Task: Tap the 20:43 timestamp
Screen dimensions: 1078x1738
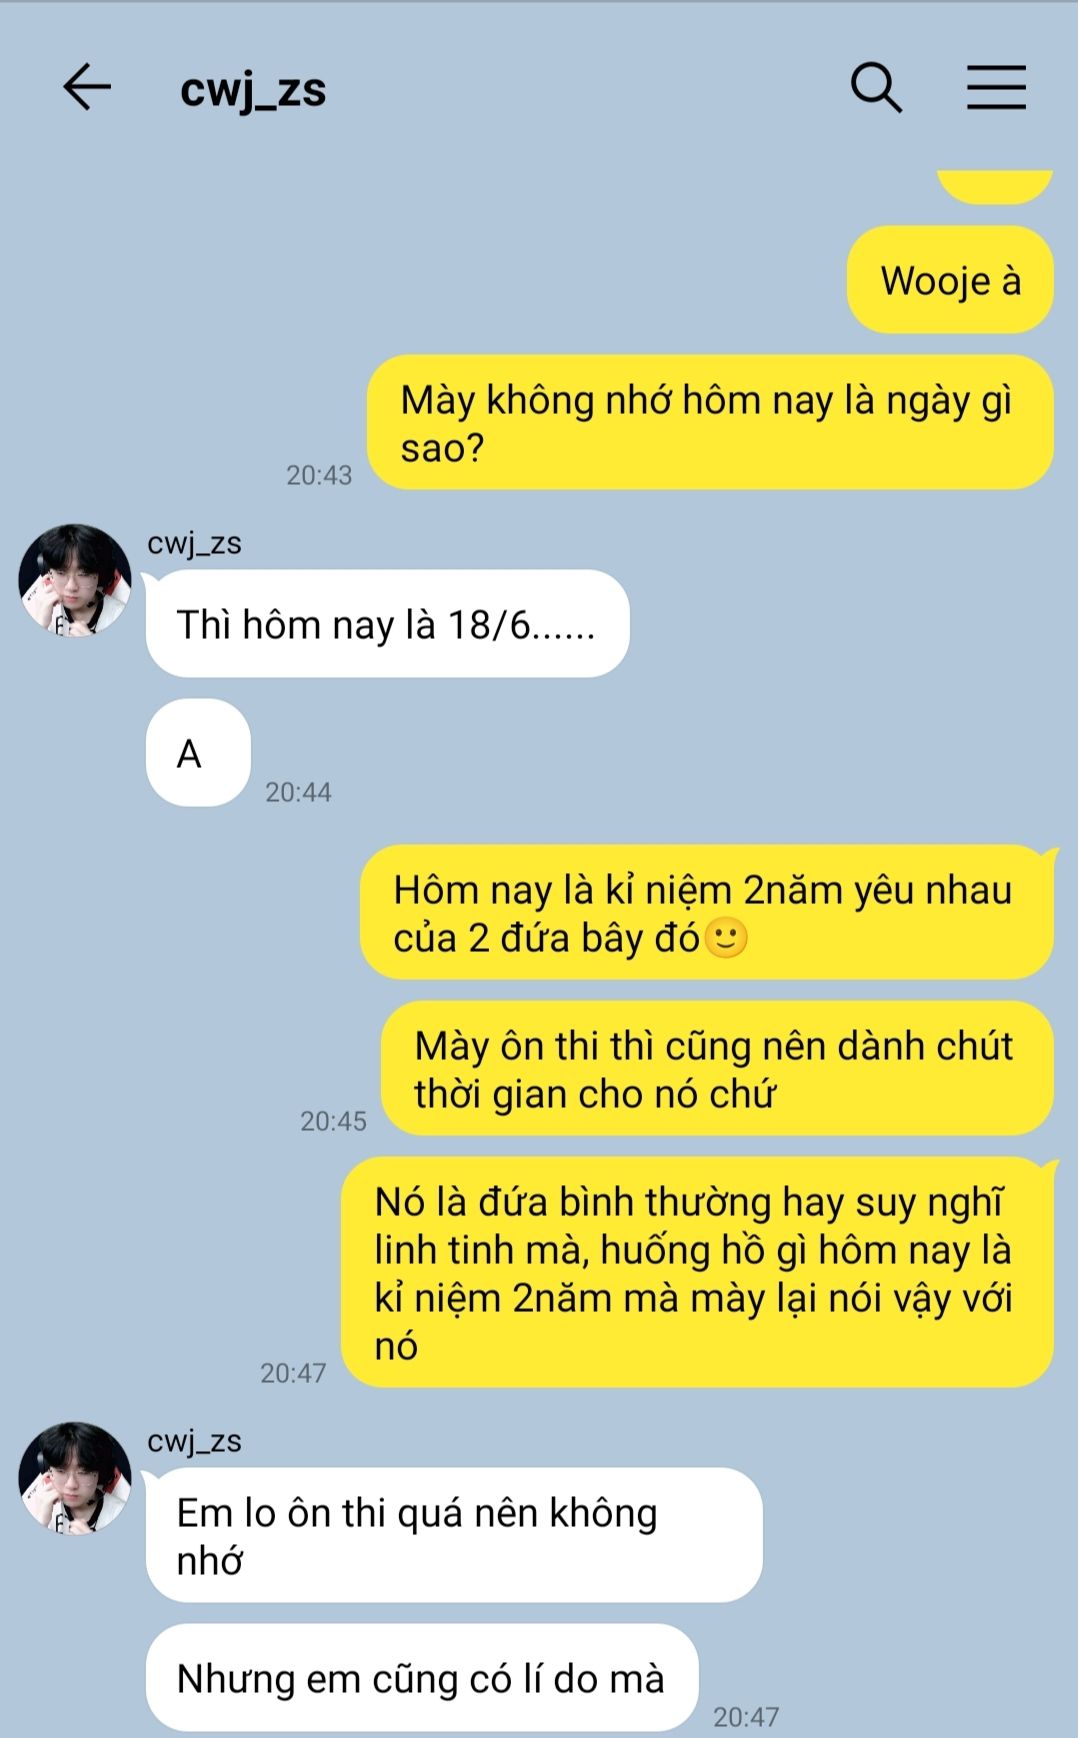Action: pyautogui.click(x=319, y=475)
